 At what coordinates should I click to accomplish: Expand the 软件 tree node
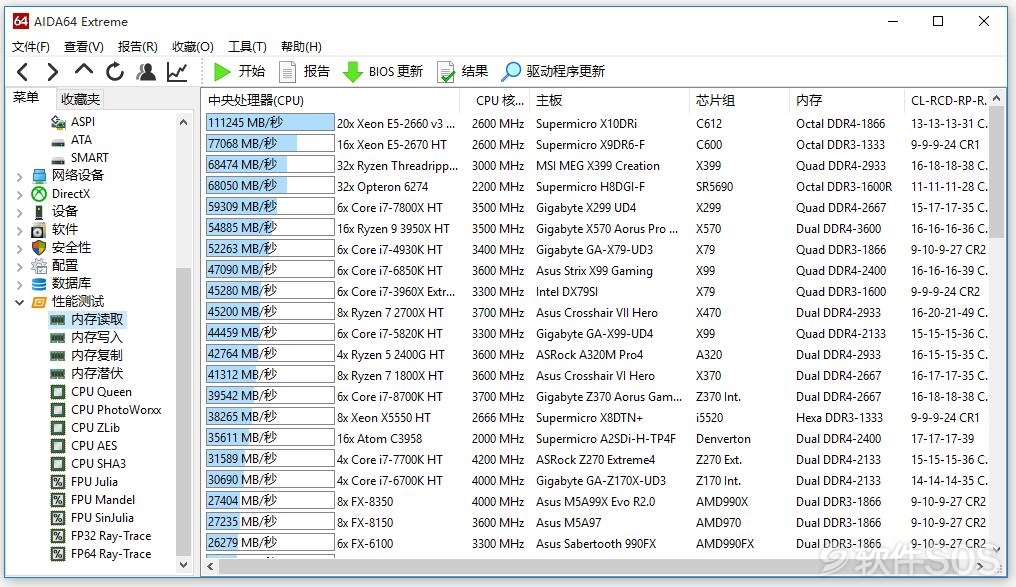[19, 230]
